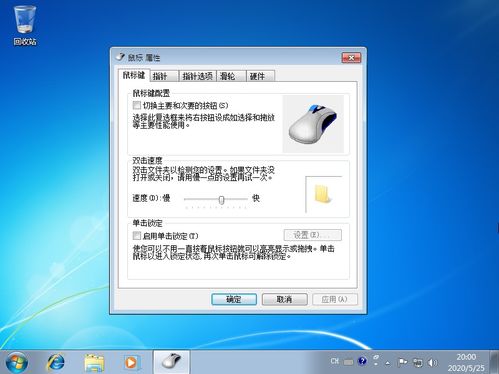Open the volume speaker icon
Screen dimensions: 499x374
(432, 362)
